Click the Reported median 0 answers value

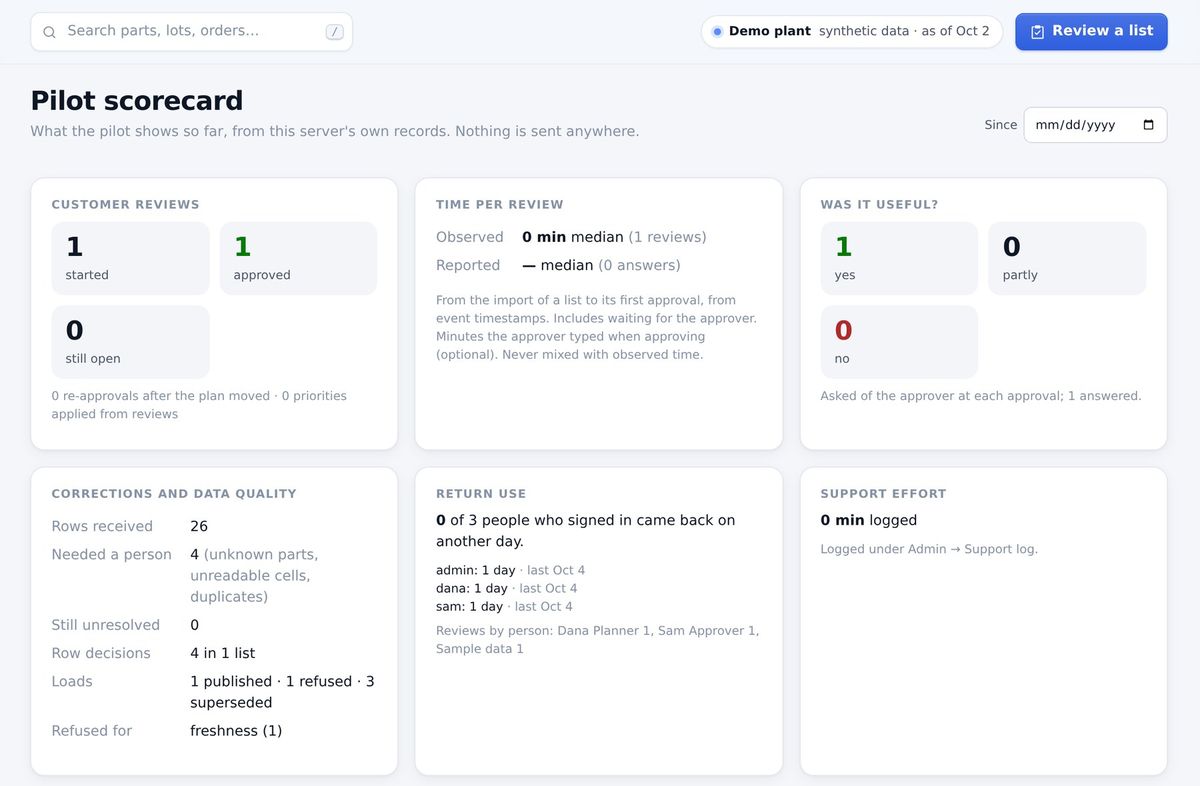(601, 265)
